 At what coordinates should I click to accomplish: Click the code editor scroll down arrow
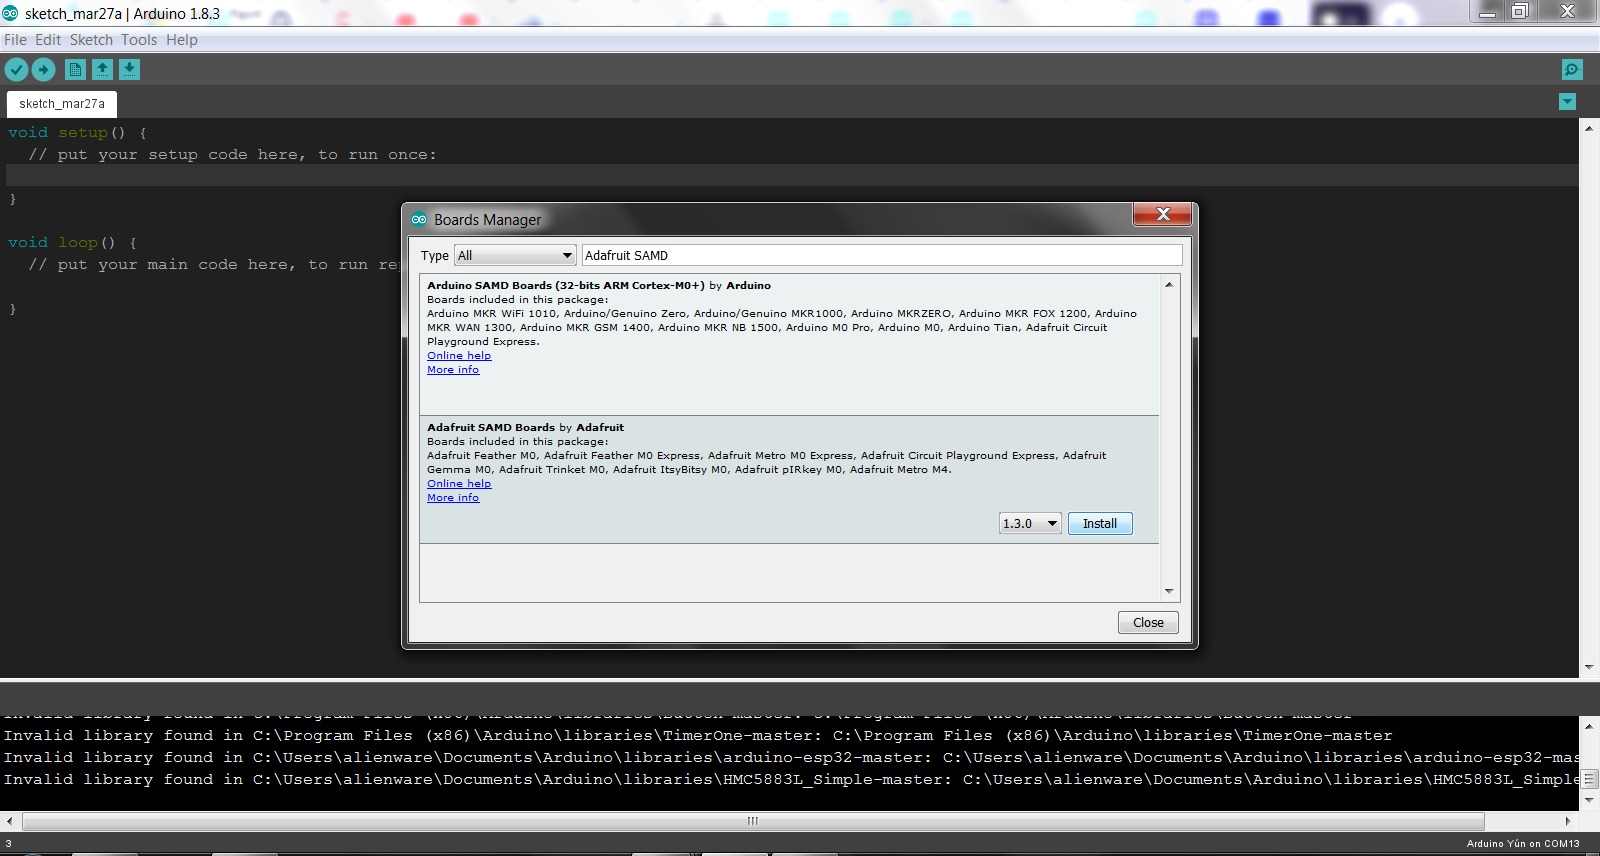pos(1589,667)
